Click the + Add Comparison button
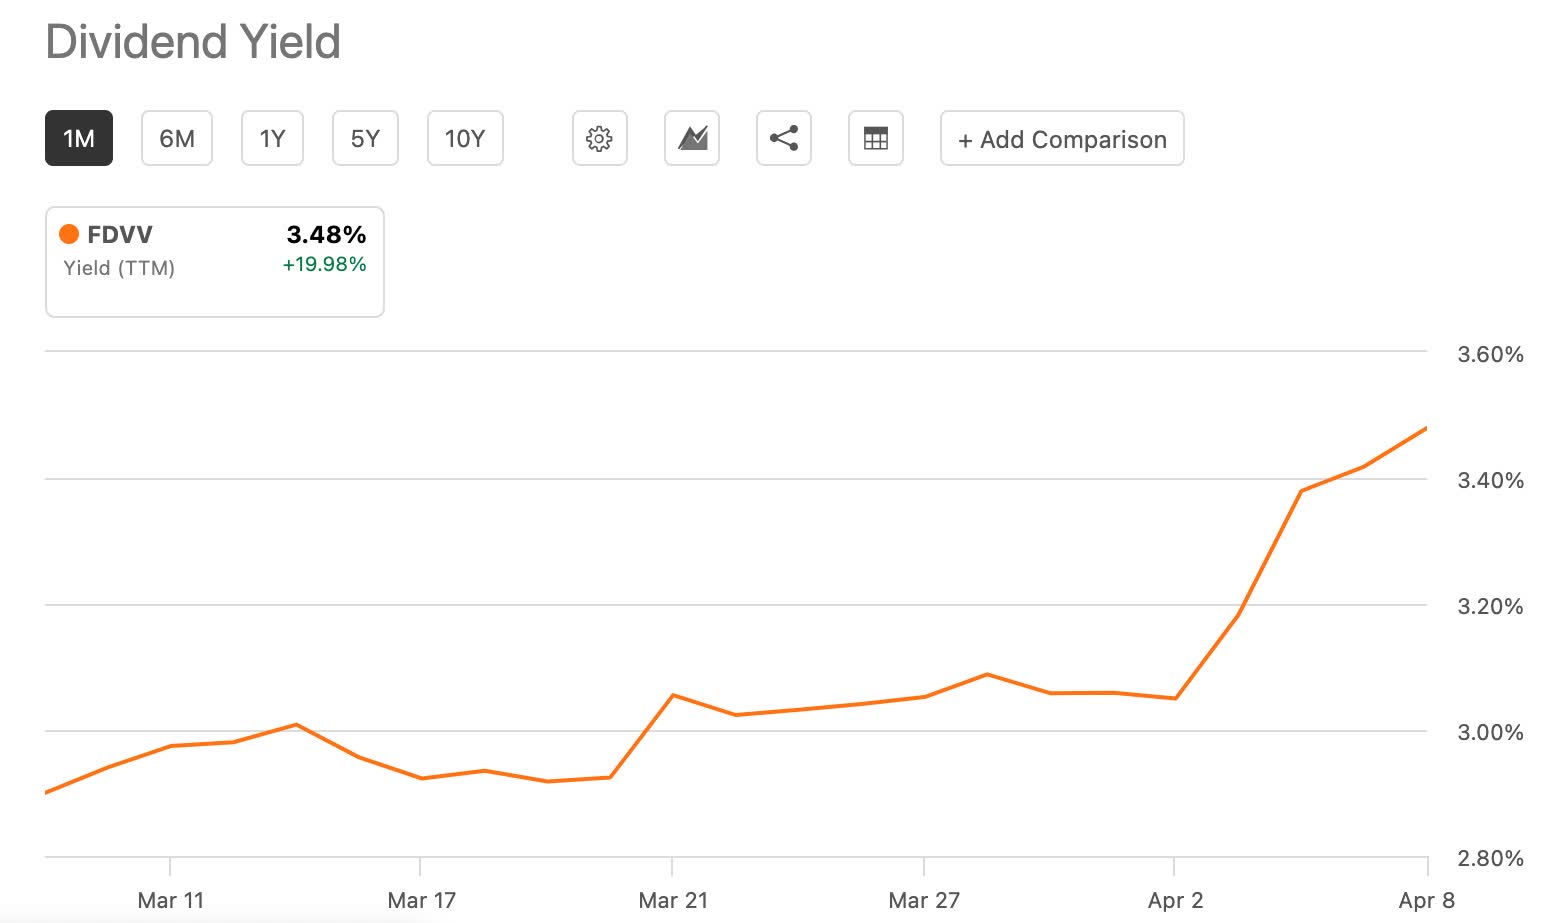Viewport: 1556px width, 923px height. pyautogui.click(x=1061, y=138)
